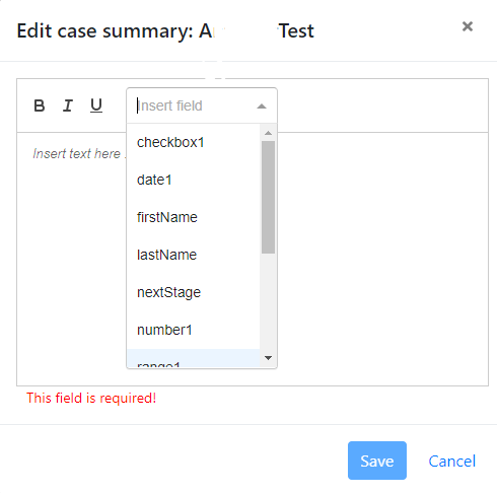
Task: Save the case summary
Action: 377,460
